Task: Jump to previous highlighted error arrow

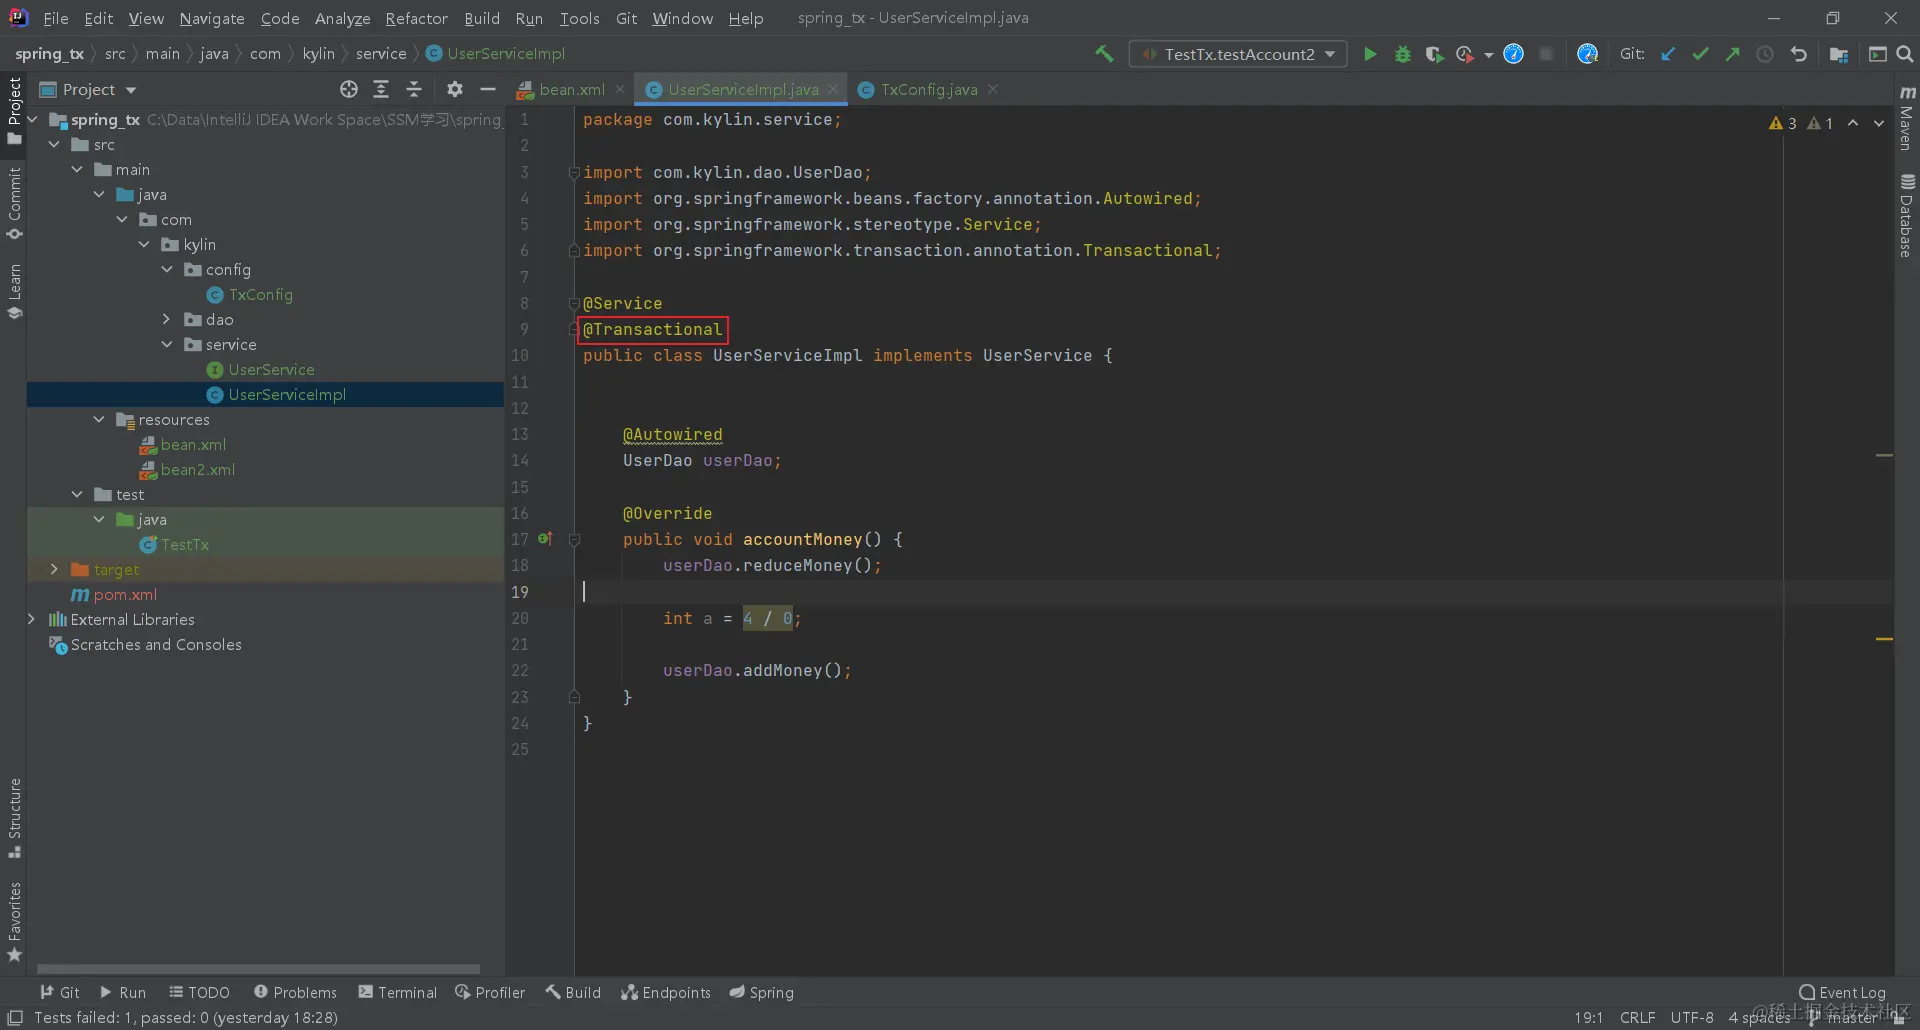Action: click(1853, 123)
